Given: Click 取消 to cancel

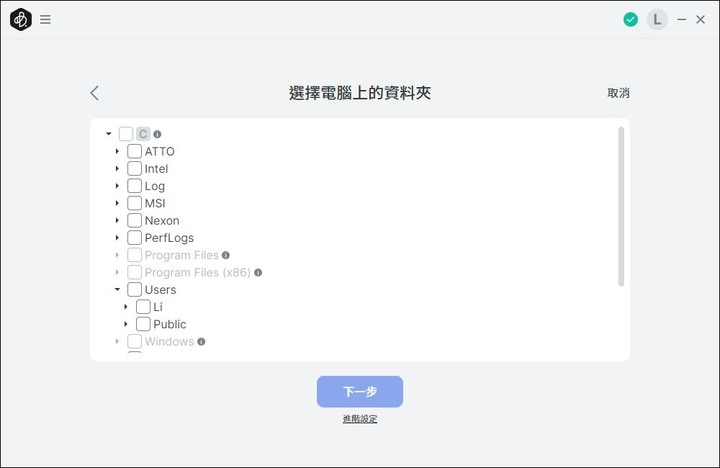Looking at the screenshot, I should 619,93.
